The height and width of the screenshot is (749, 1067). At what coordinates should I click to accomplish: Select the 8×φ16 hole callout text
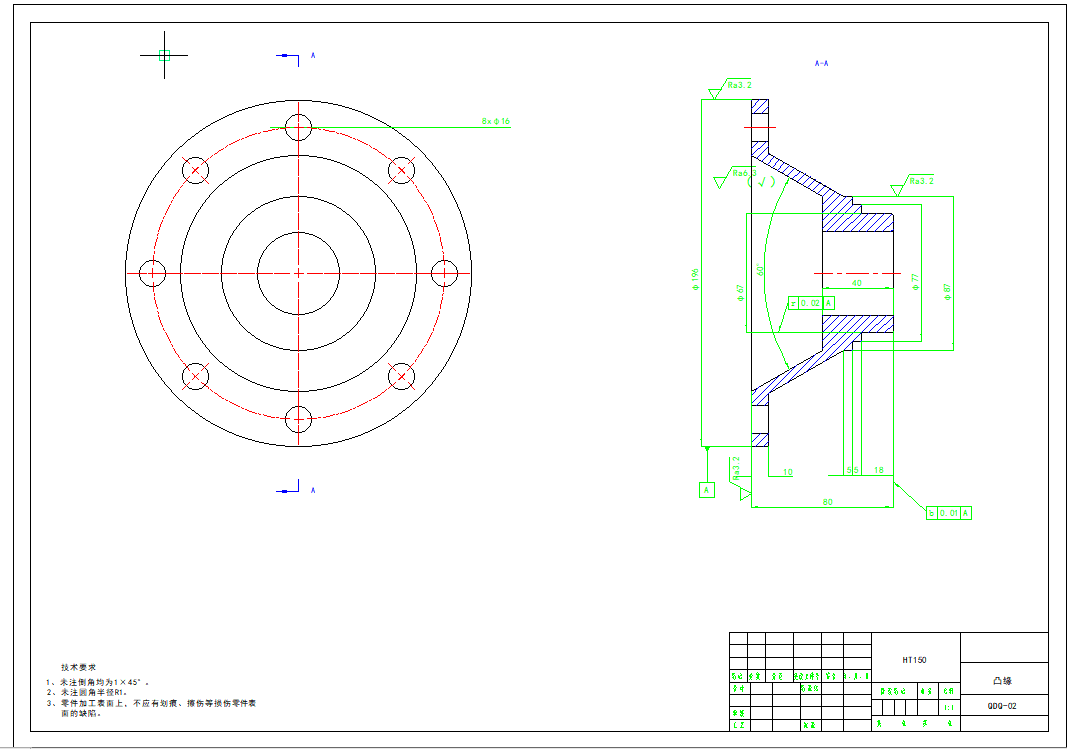tap(495, 122)
